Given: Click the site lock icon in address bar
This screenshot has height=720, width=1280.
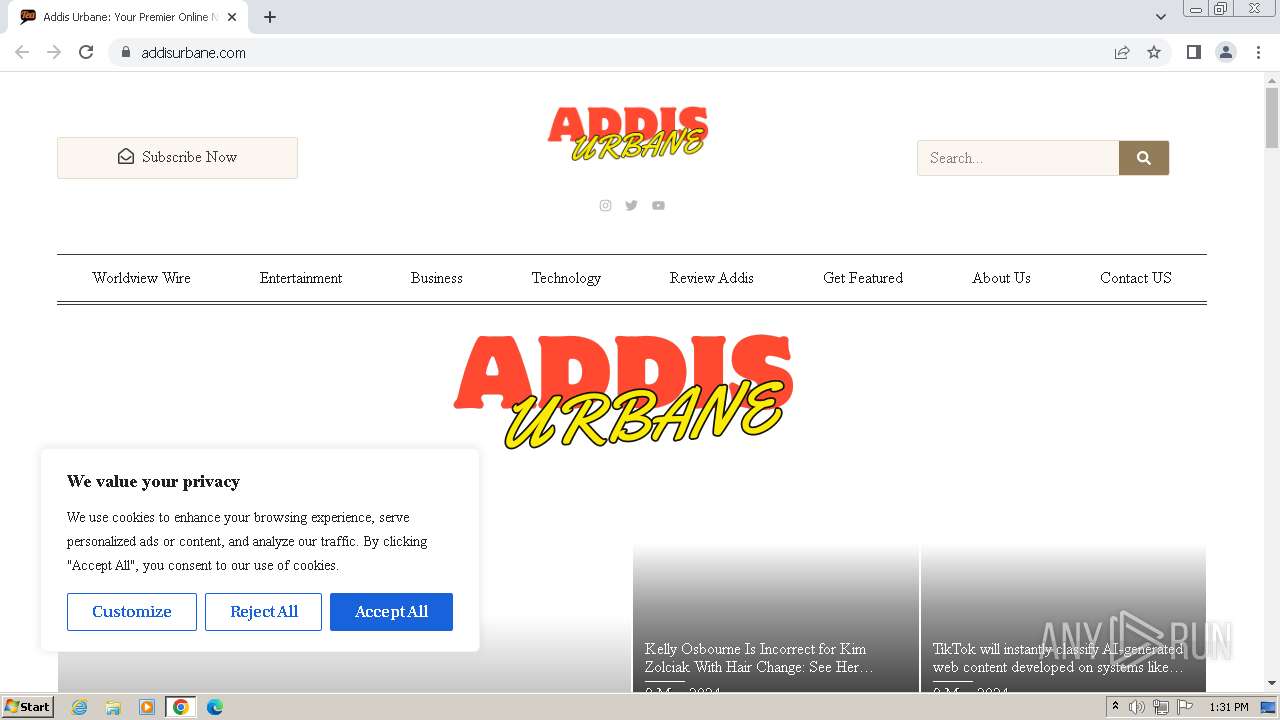Looking at the screenshot, I should (x=126, y=52).
